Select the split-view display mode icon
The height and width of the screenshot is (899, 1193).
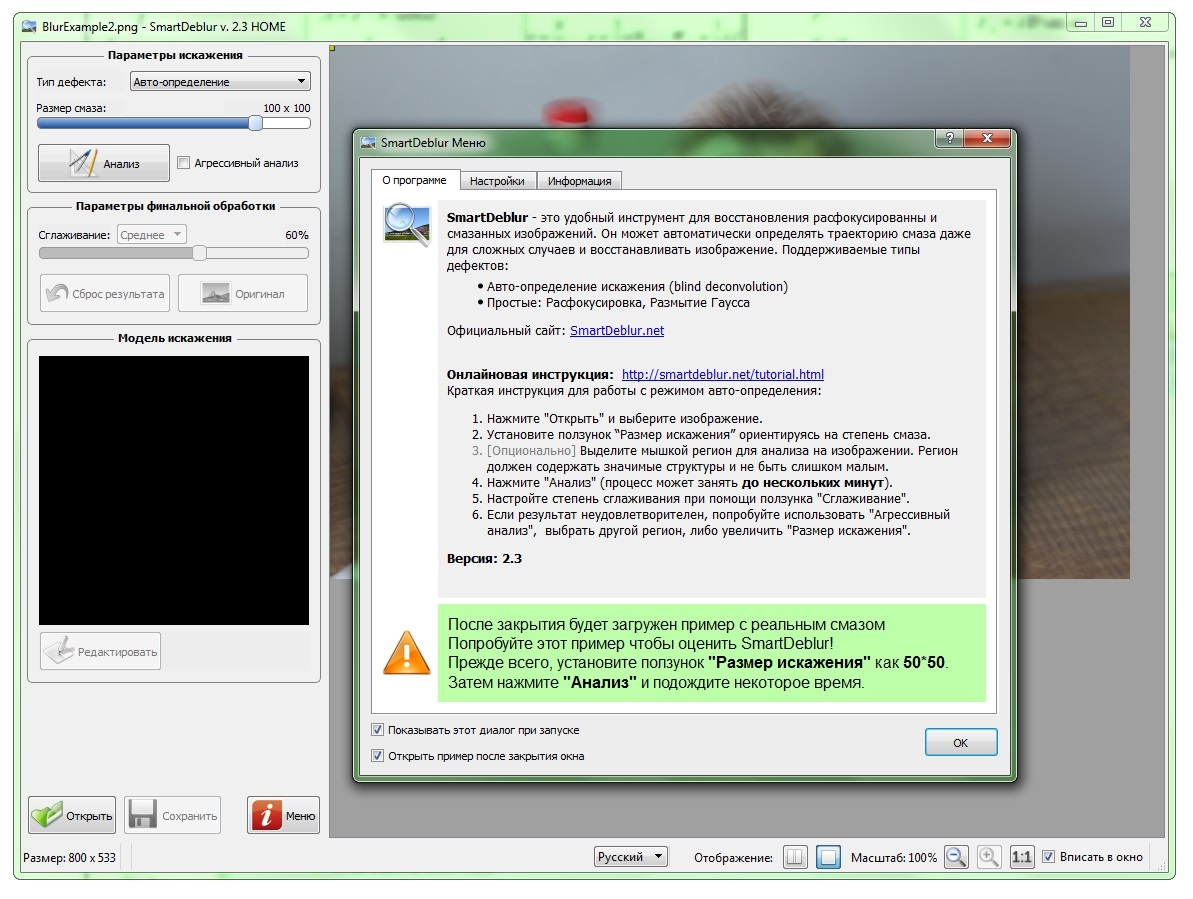(795, 857)
